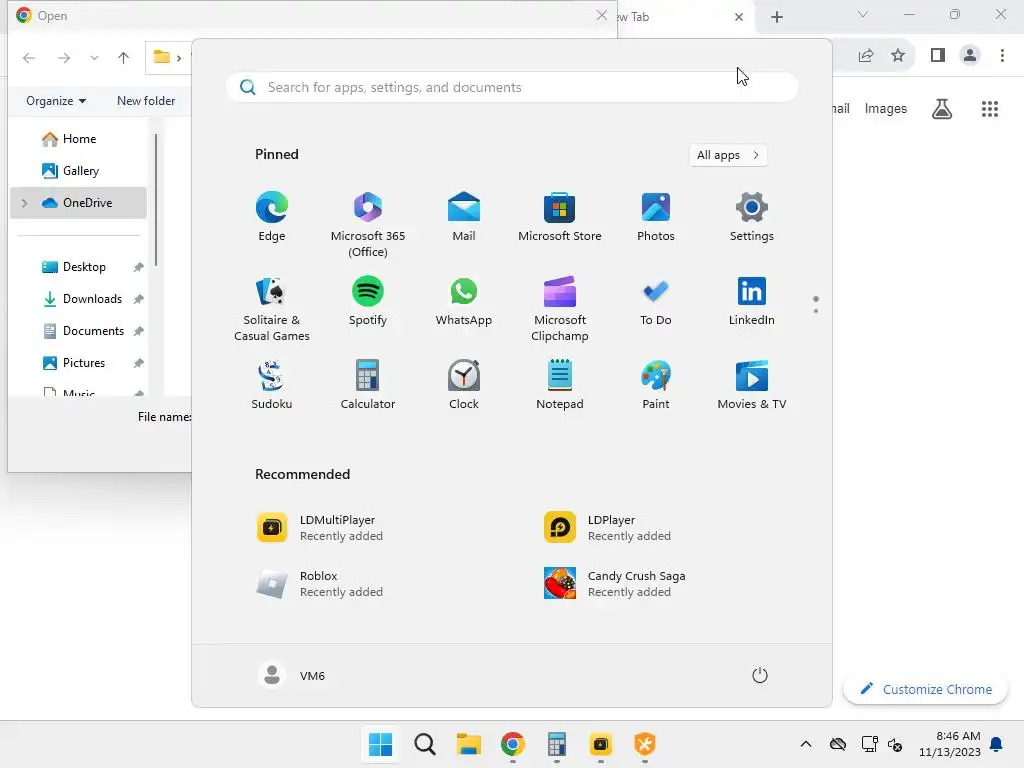Open Chrome three-dot menu
The width and height of the screenshot is (1024, 768).
(x=1002, y=56)
